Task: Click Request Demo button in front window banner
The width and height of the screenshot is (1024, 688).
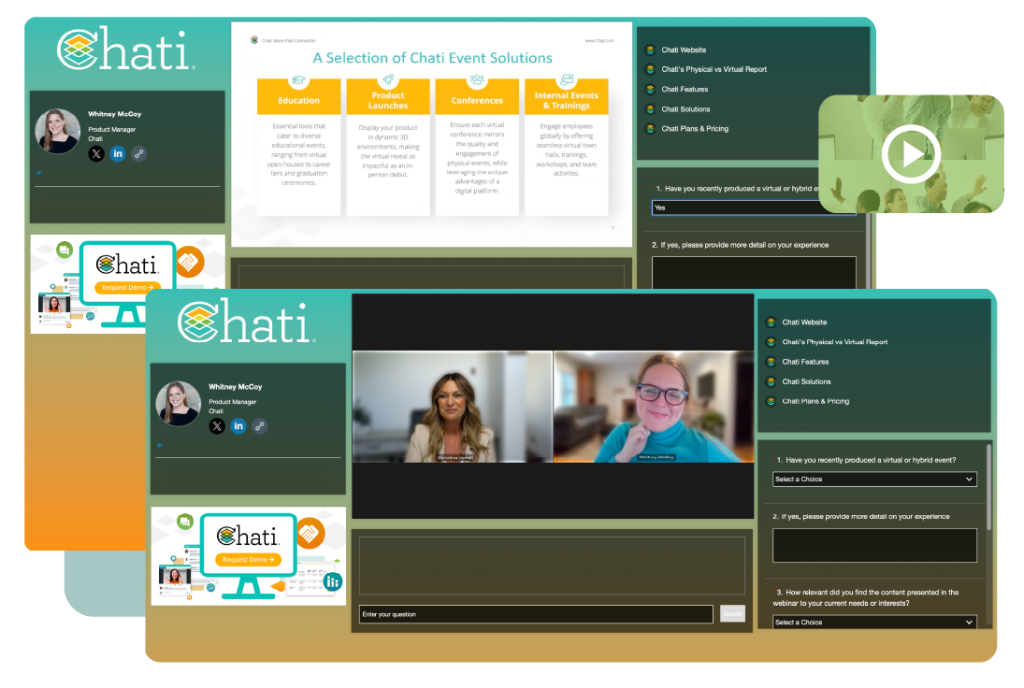Action: (248, 559)
